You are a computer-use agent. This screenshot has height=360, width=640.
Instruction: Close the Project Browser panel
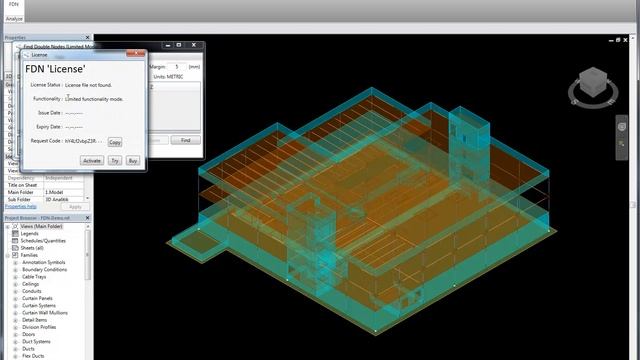(x=87, y=218)
